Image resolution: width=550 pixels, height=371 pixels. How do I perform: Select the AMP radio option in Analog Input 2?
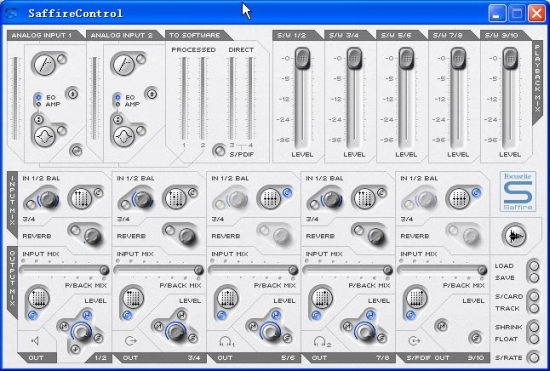click(118, 104)
